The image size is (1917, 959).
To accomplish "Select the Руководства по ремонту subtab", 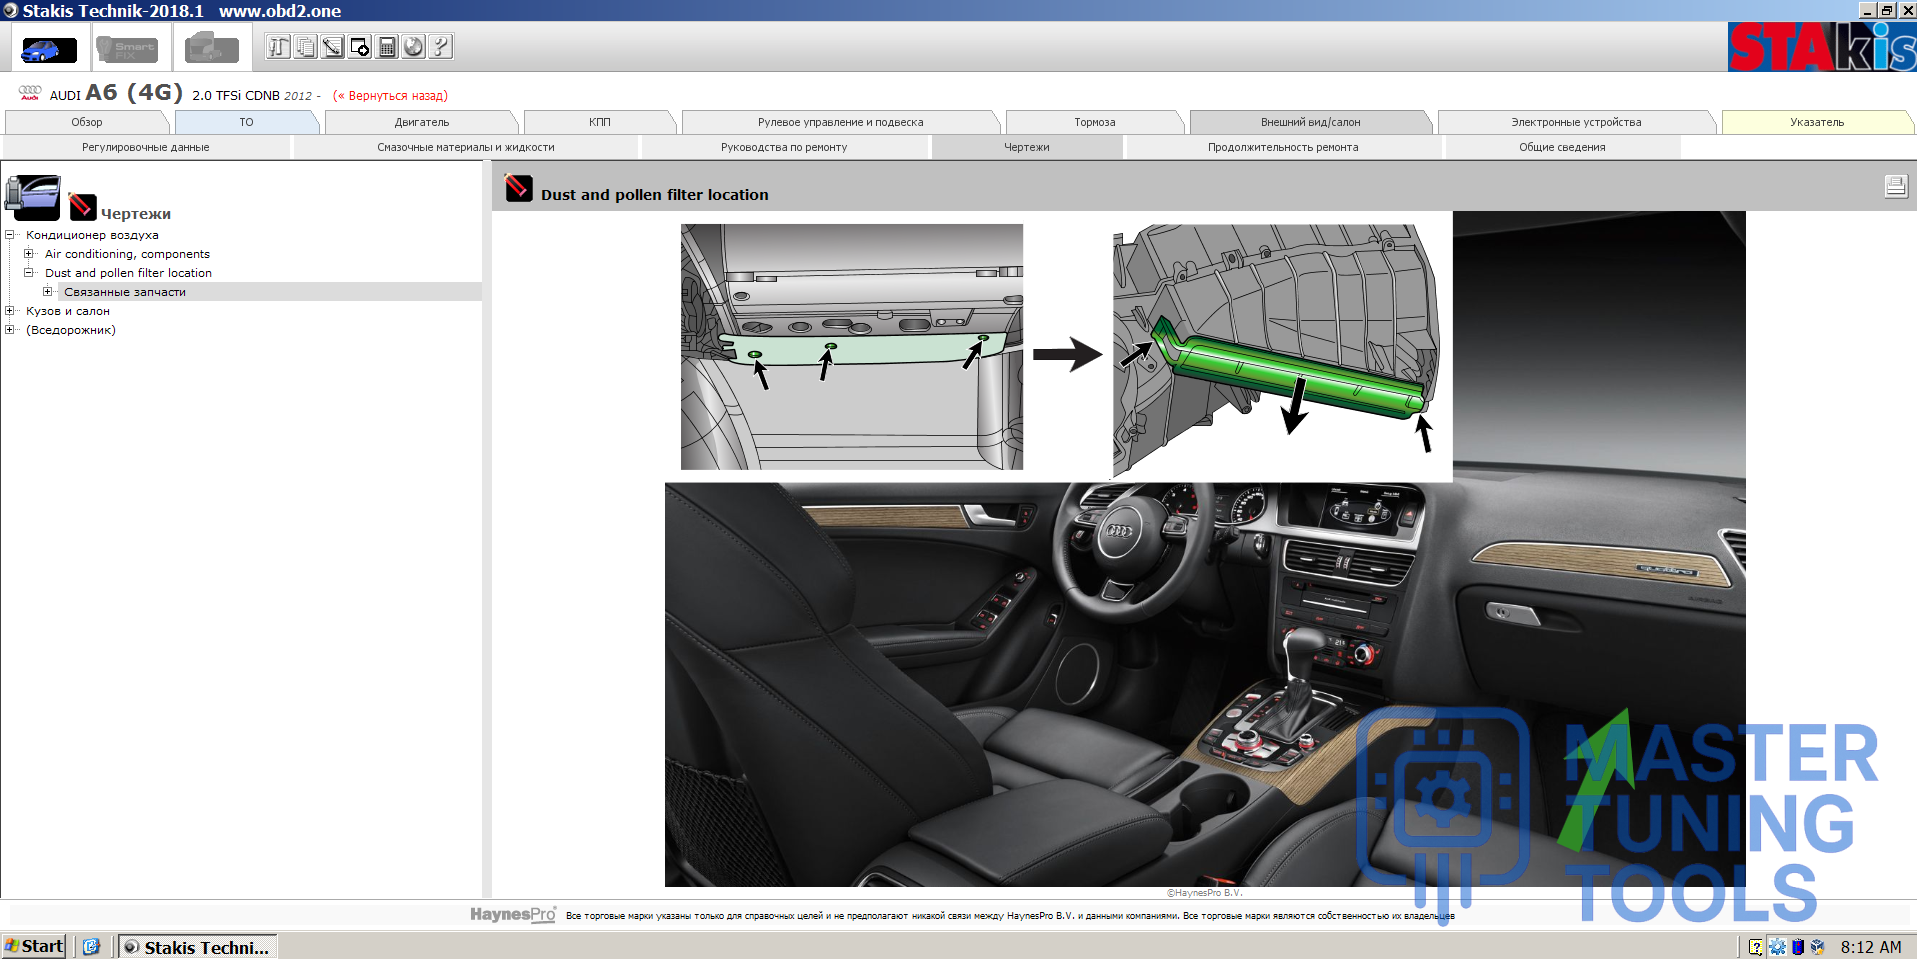I will pos(783,147).
